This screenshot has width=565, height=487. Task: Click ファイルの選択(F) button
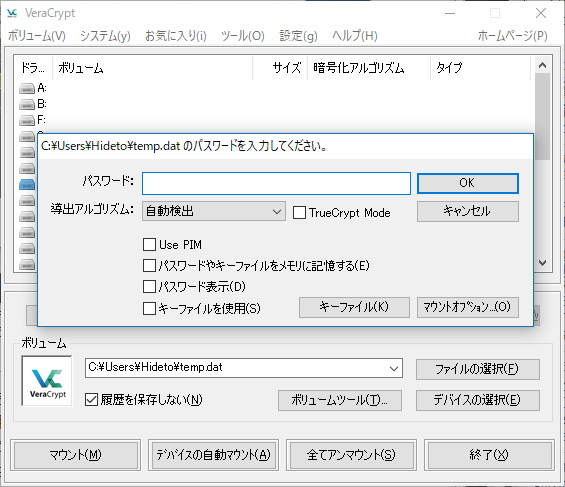pos(478,369)
